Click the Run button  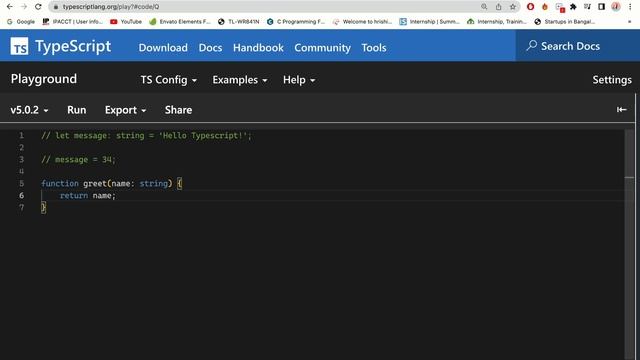click(x=76, y=110)
